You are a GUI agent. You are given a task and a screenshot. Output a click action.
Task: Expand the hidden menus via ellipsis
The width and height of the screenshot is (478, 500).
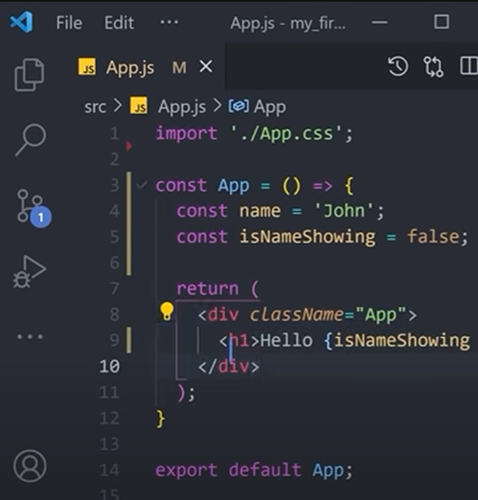click(169, 23)
